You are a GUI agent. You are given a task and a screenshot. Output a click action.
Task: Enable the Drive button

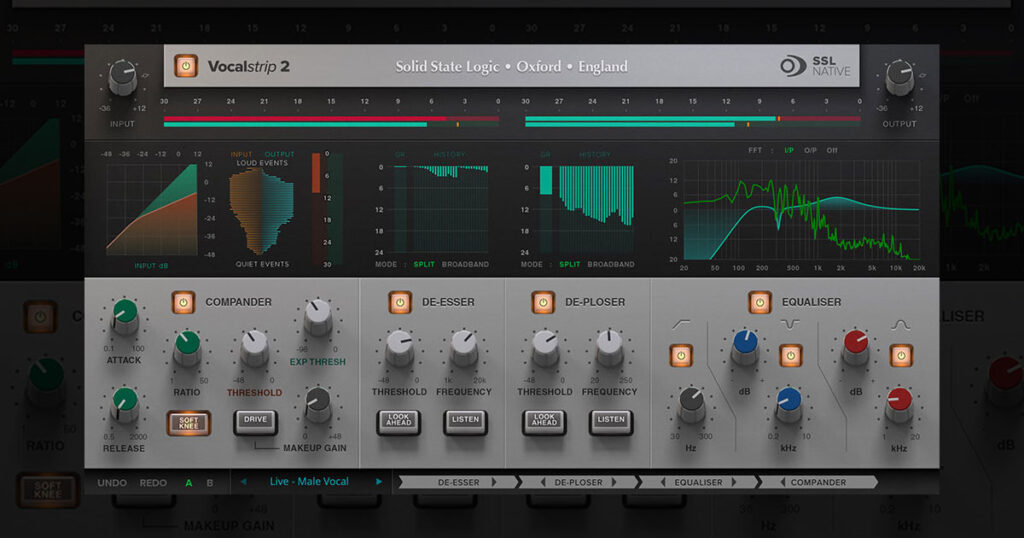(x=255, y=422)
